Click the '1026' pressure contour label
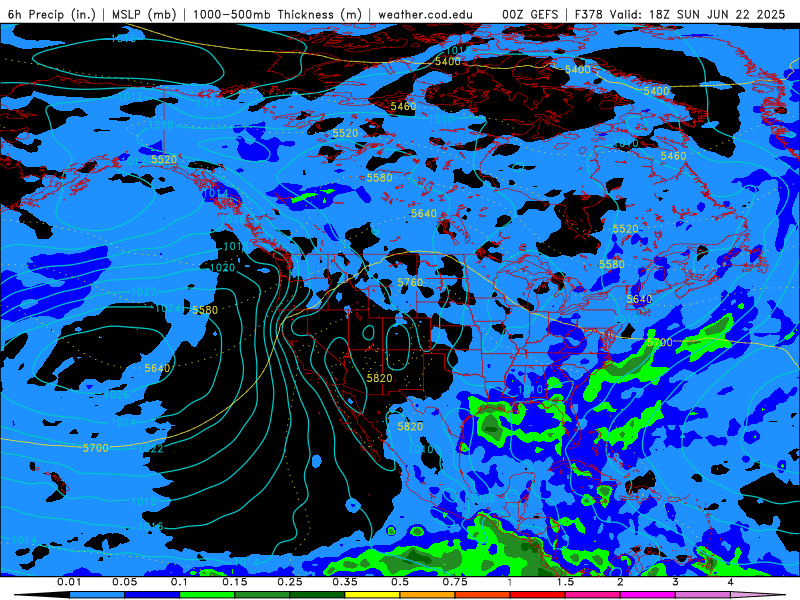The height and width of the screenshot is (600, 800). coord(116,395)
